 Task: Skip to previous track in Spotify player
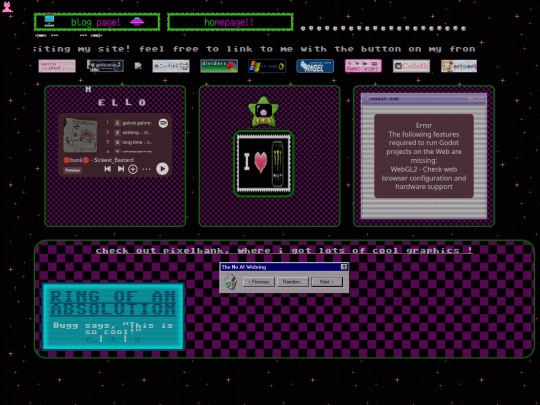point(107,169)
